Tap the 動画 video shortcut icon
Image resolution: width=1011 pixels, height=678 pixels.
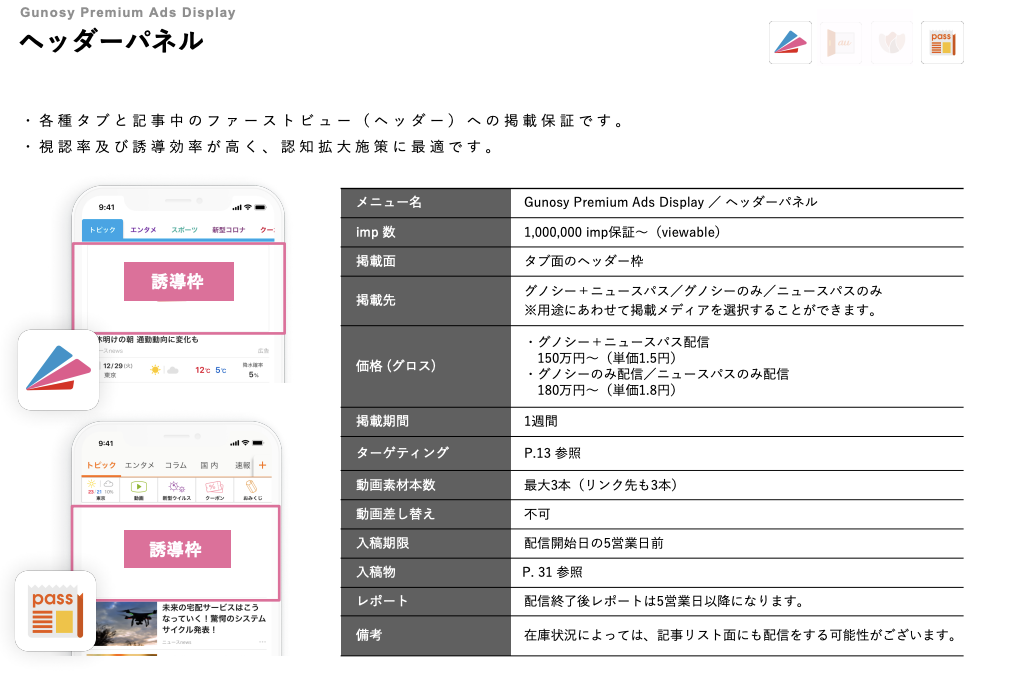(x=139, y=489)
